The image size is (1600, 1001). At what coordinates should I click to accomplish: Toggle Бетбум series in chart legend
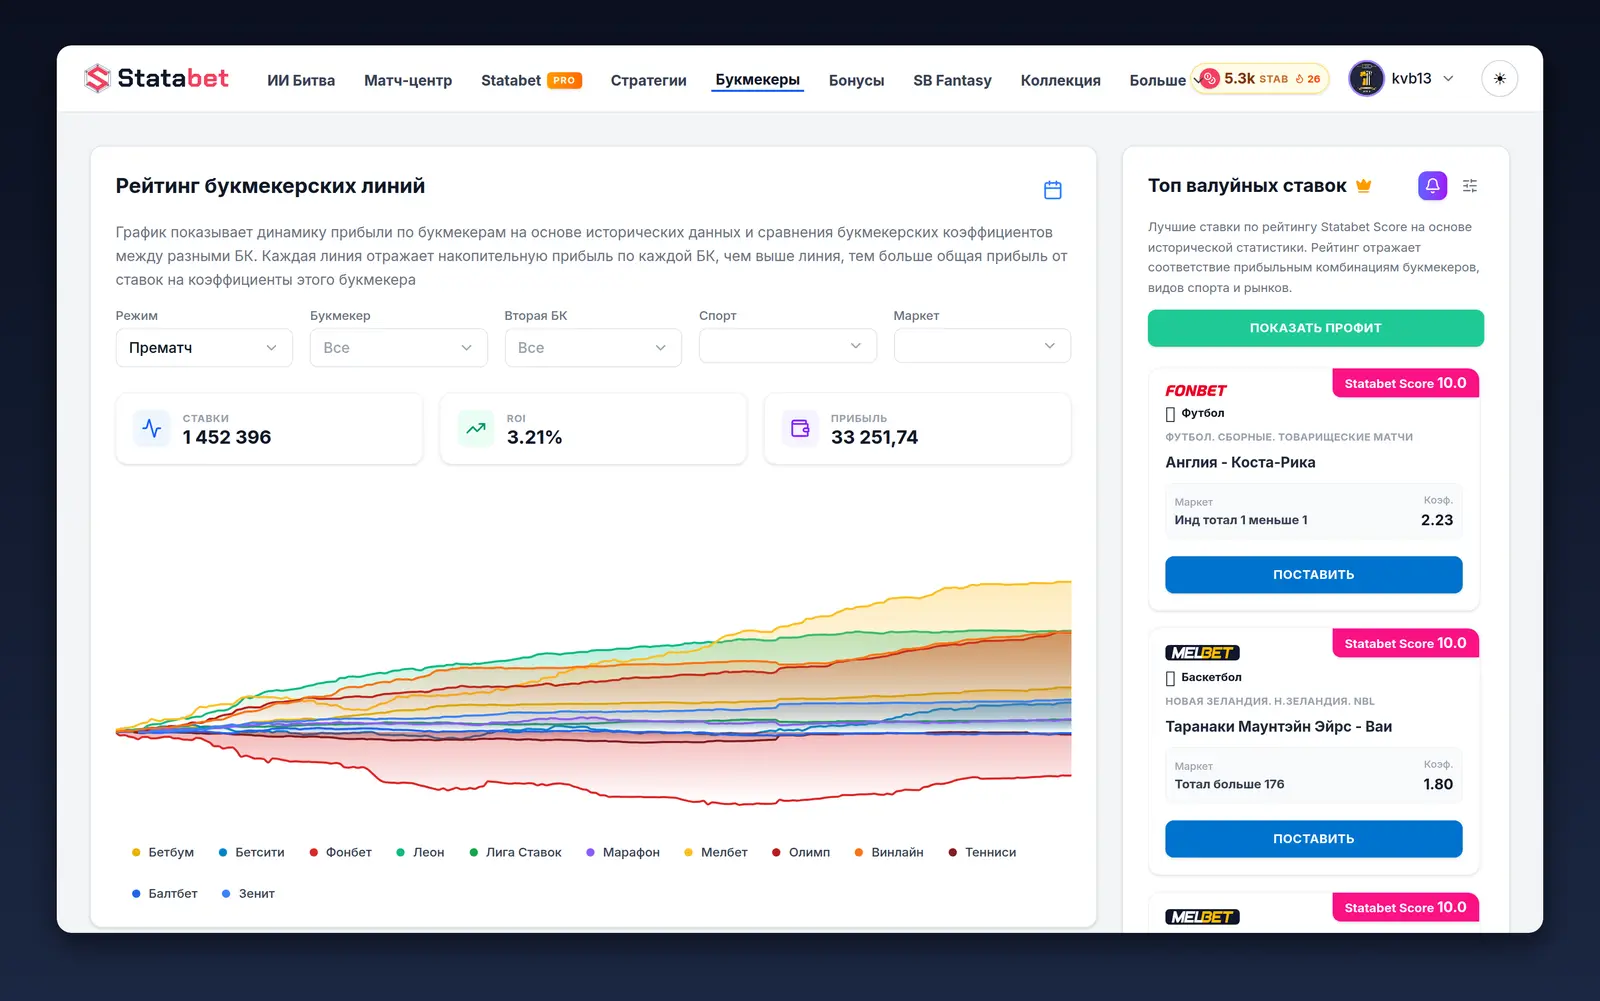pos(163,852)
